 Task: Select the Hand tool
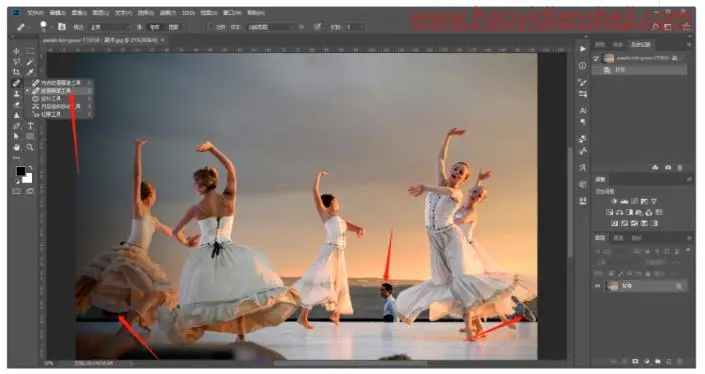(x=17, y=147)
